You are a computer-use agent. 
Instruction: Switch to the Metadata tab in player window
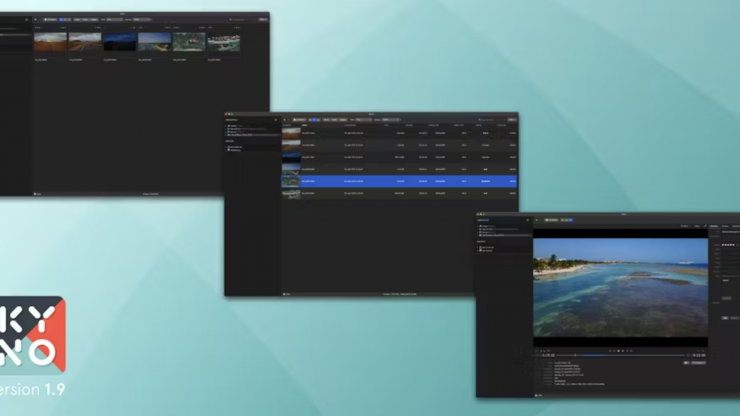coord(714,226)
